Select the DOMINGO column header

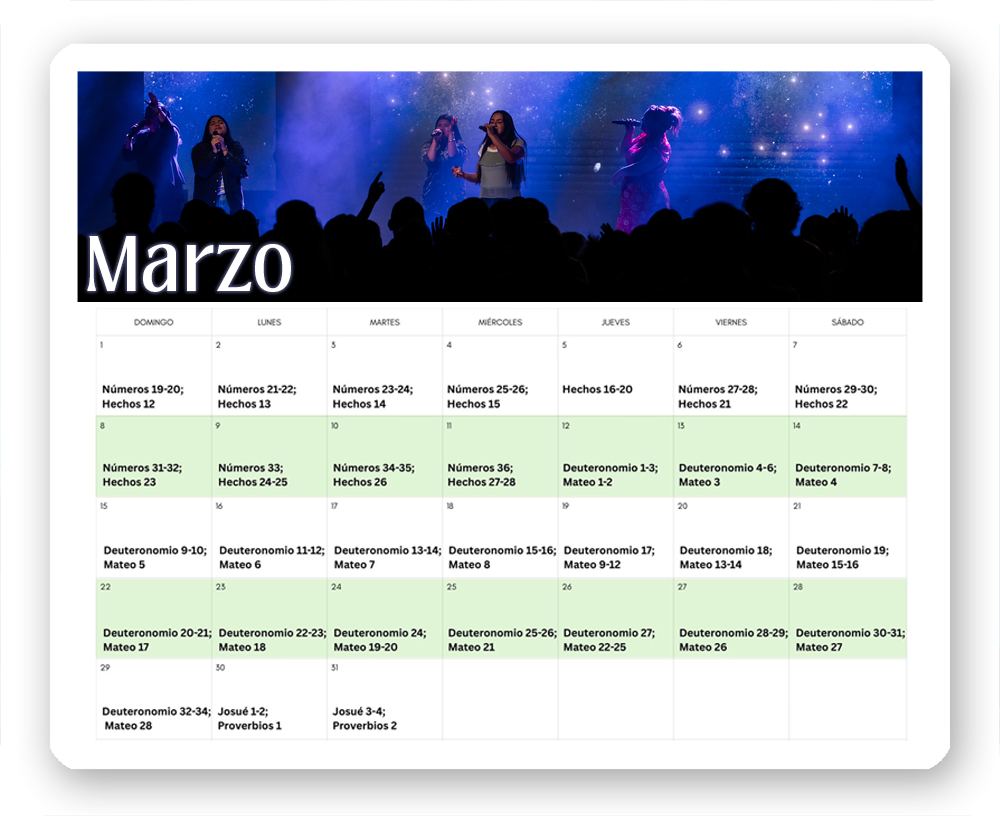click(154, 322)
